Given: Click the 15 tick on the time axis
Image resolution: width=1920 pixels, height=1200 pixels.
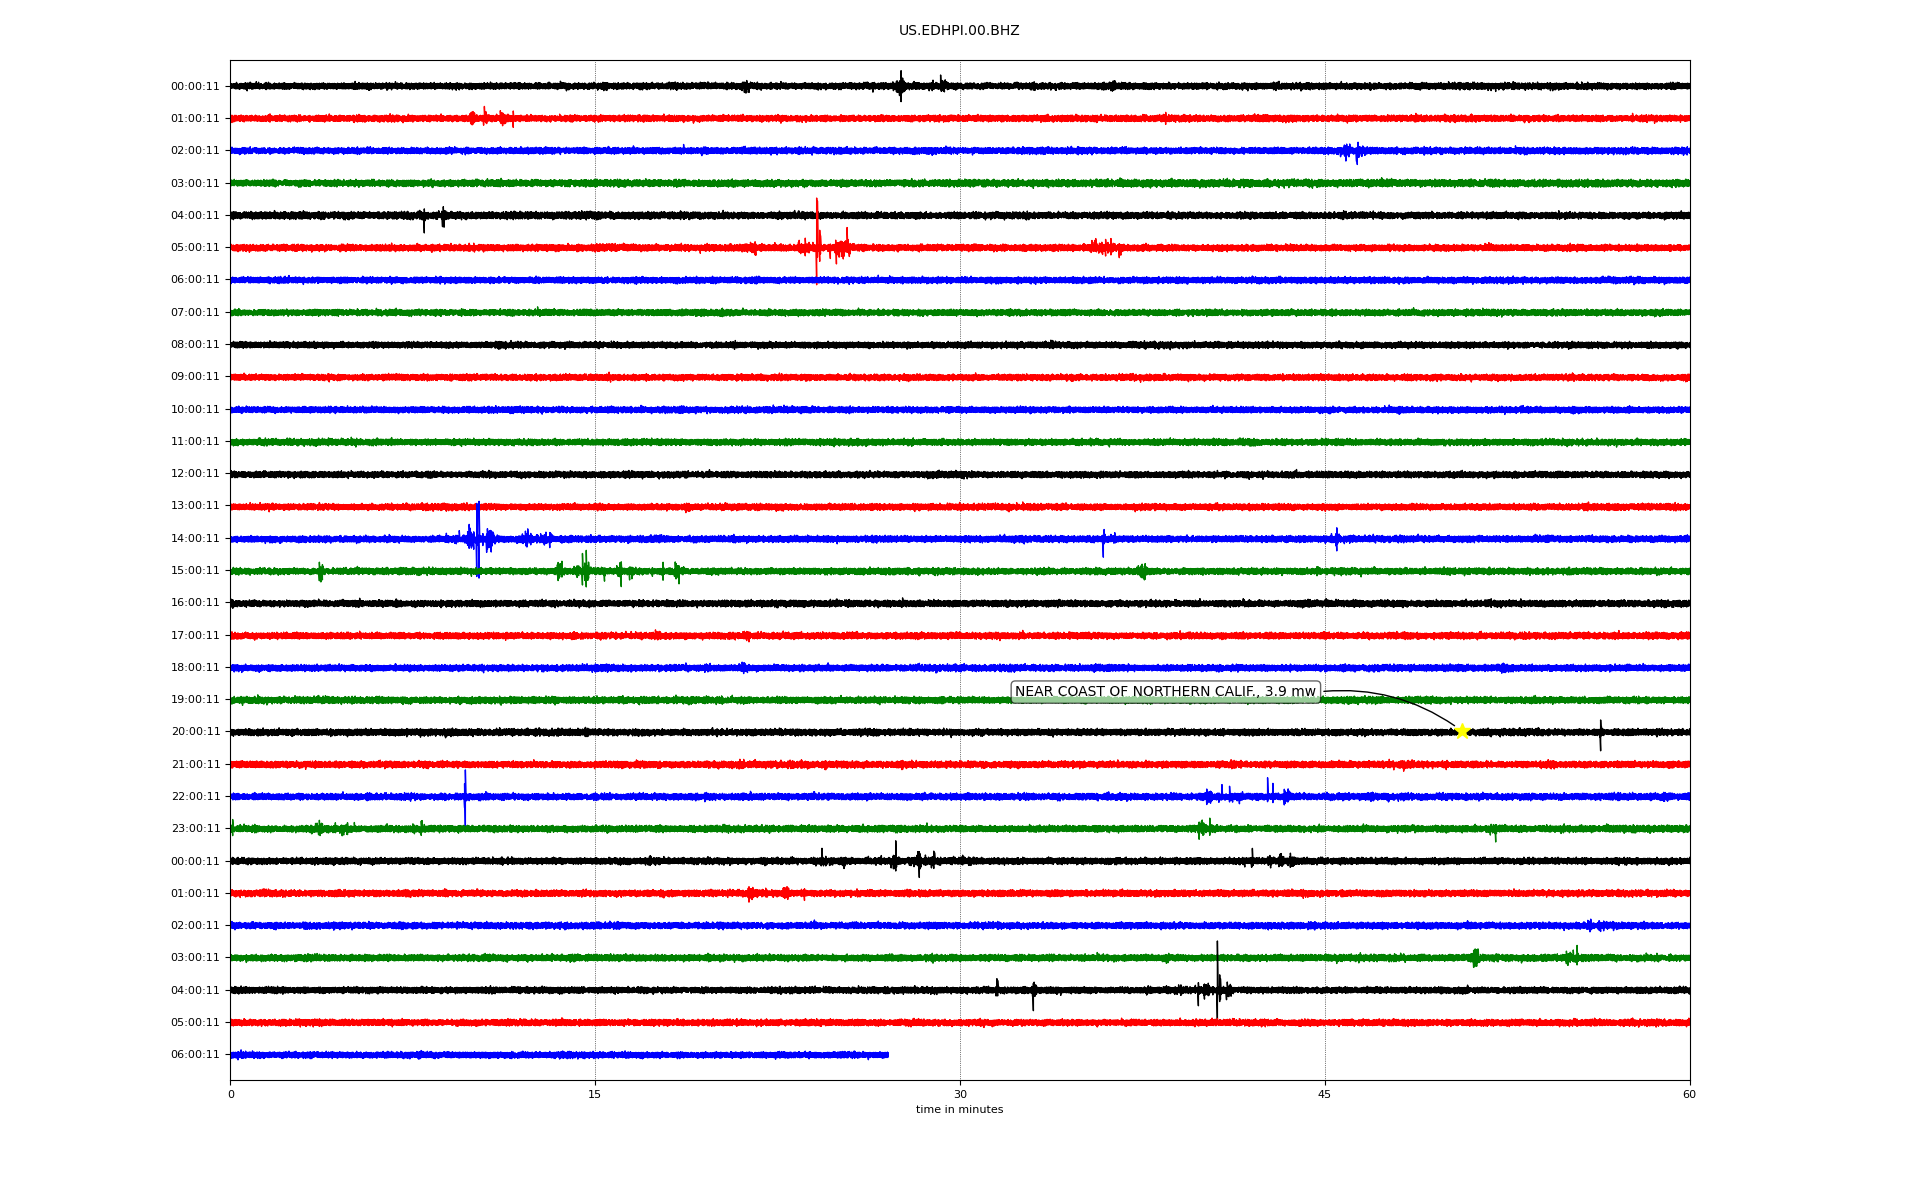Looking at the screenshot, I should (595, 1094).
